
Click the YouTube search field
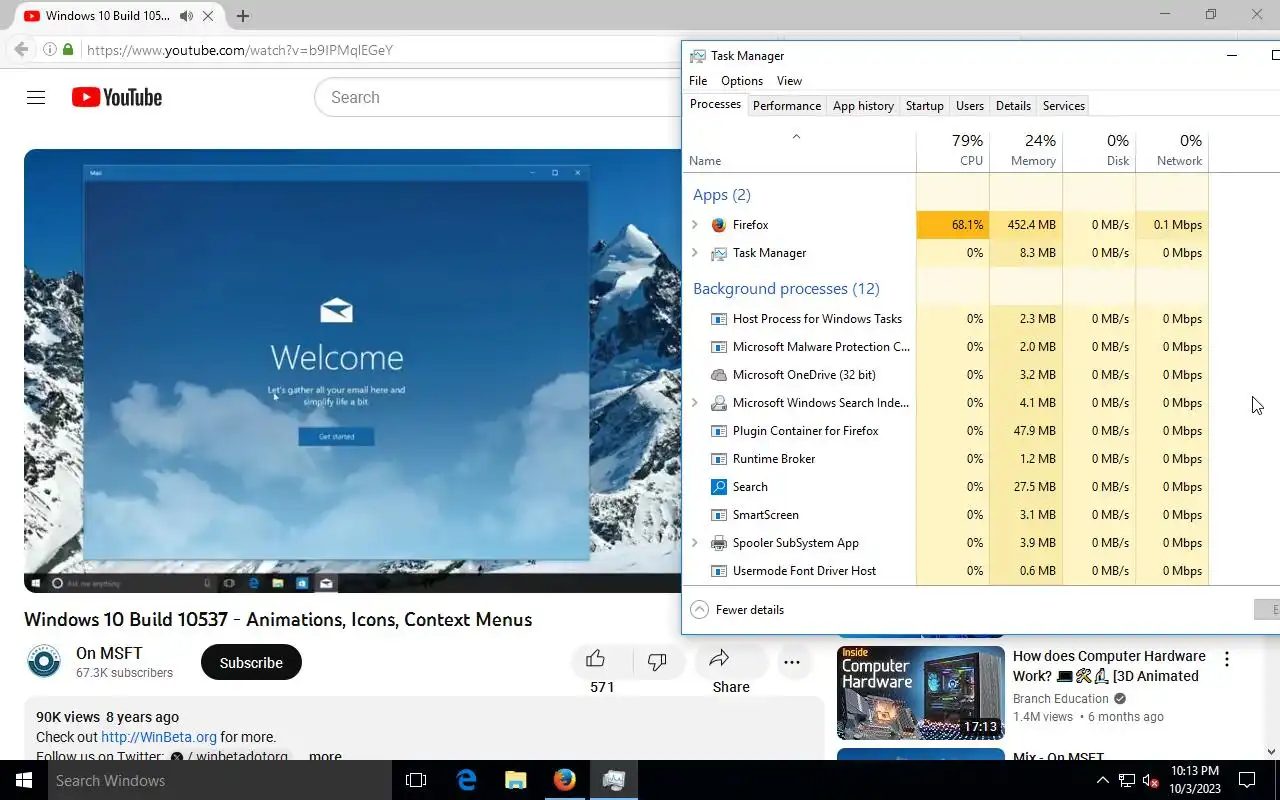[x=498, y=97]
